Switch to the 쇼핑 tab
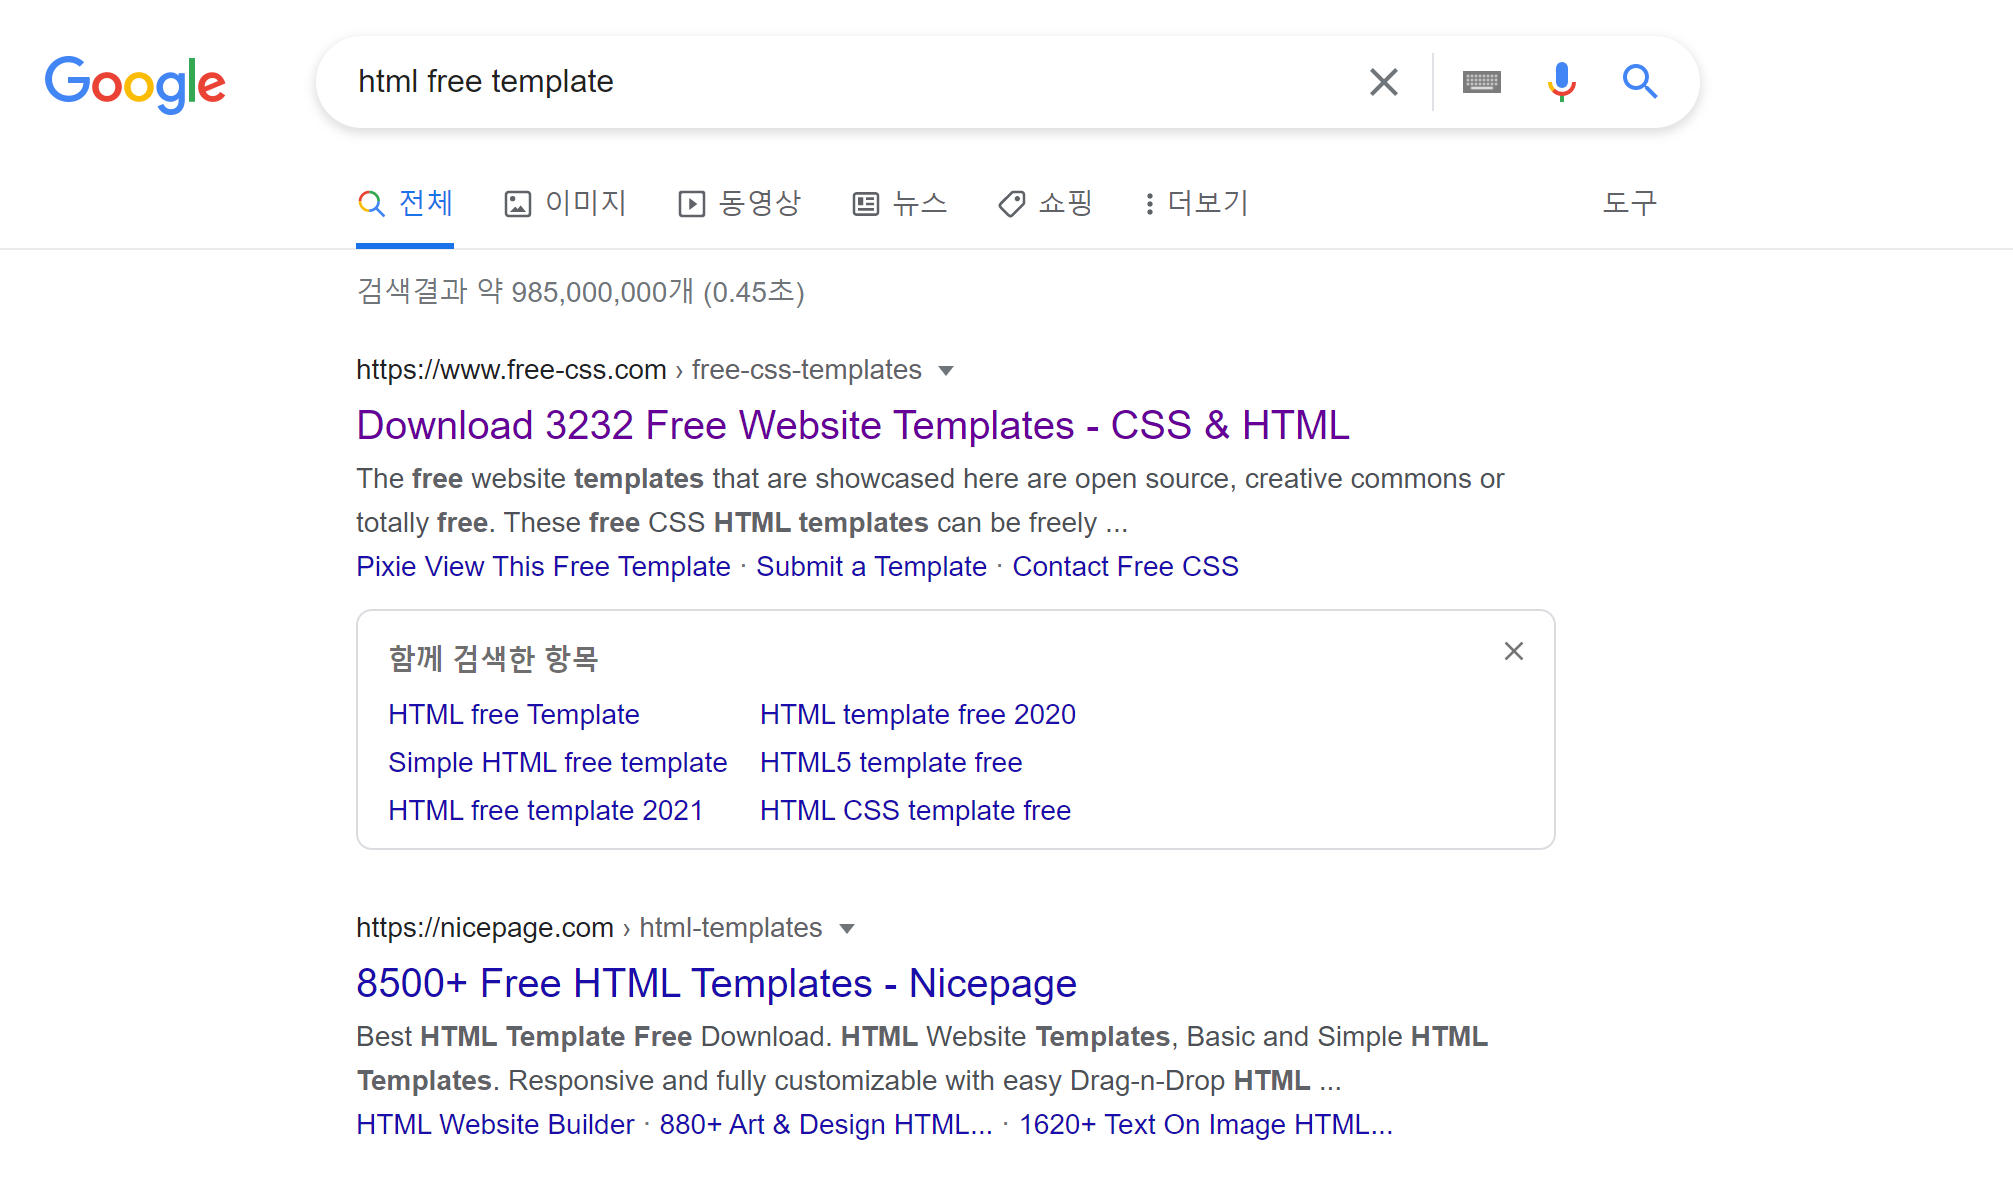Viewport: 2013px width, 1196px height. pyautogui.click(x=1046, y=204)
